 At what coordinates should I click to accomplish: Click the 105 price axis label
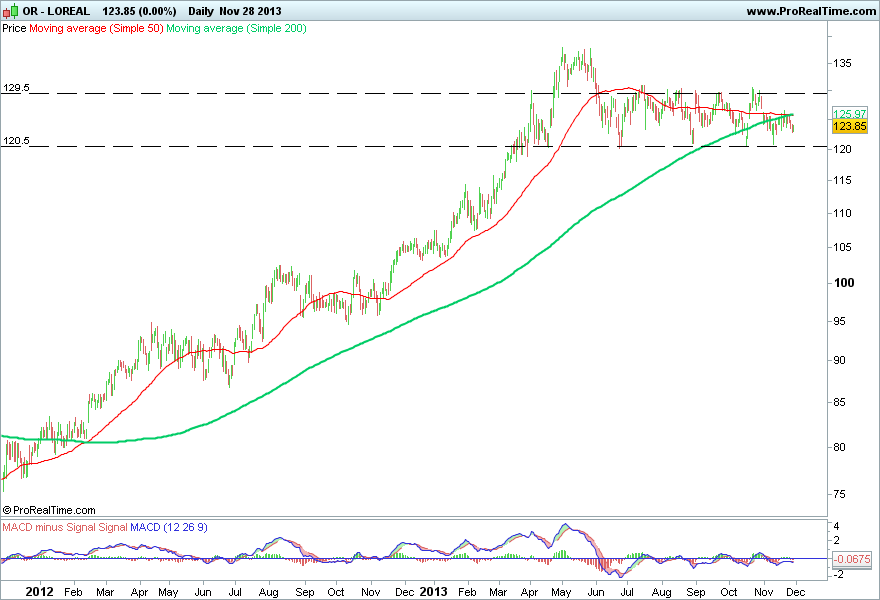point(842,248)
